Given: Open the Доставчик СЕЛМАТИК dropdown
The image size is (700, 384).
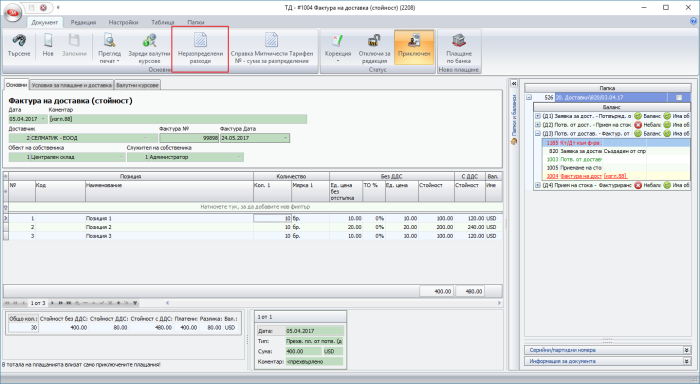Looking at the screenshot, I should coord(145,138).
